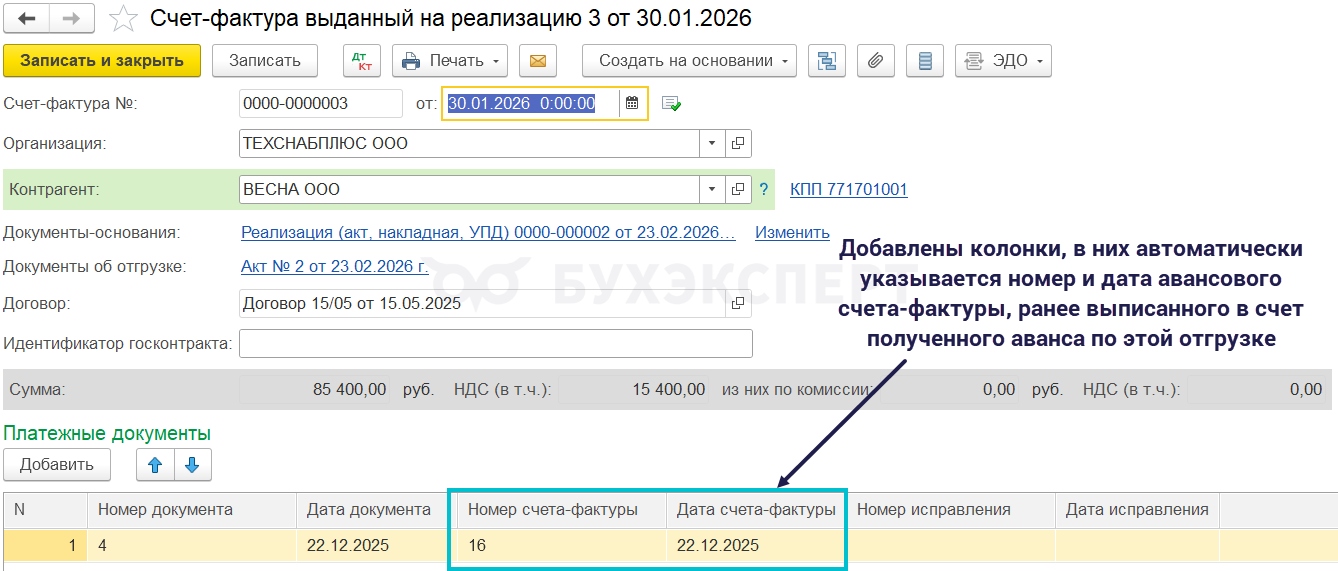Select Дата счета-фактуры cell 22.12.2025
The image size is (1338, 571).
[756, 546]
